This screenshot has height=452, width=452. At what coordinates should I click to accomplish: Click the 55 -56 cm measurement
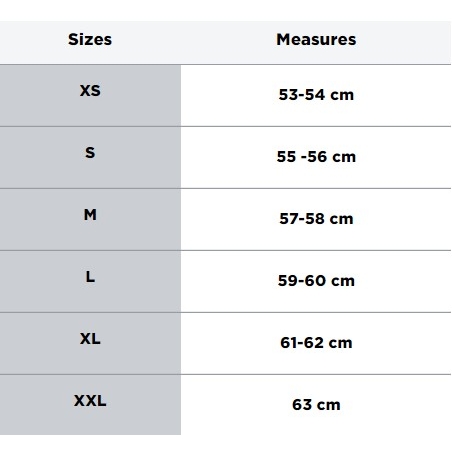[x=316, y=157]
